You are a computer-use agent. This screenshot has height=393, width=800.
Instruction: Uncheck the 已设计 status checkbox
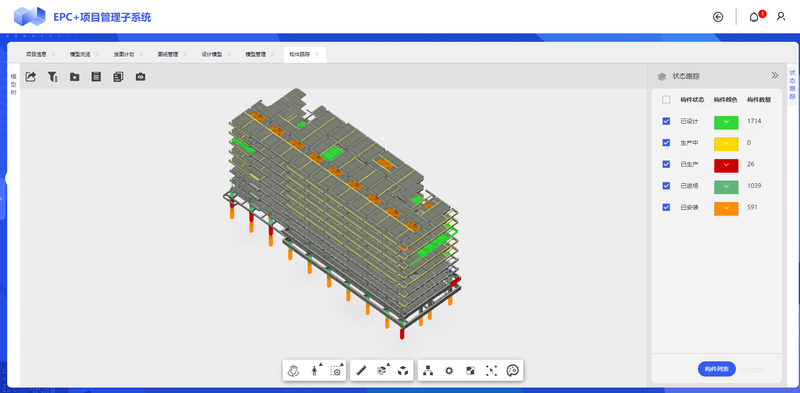click(x=666, y=121)
